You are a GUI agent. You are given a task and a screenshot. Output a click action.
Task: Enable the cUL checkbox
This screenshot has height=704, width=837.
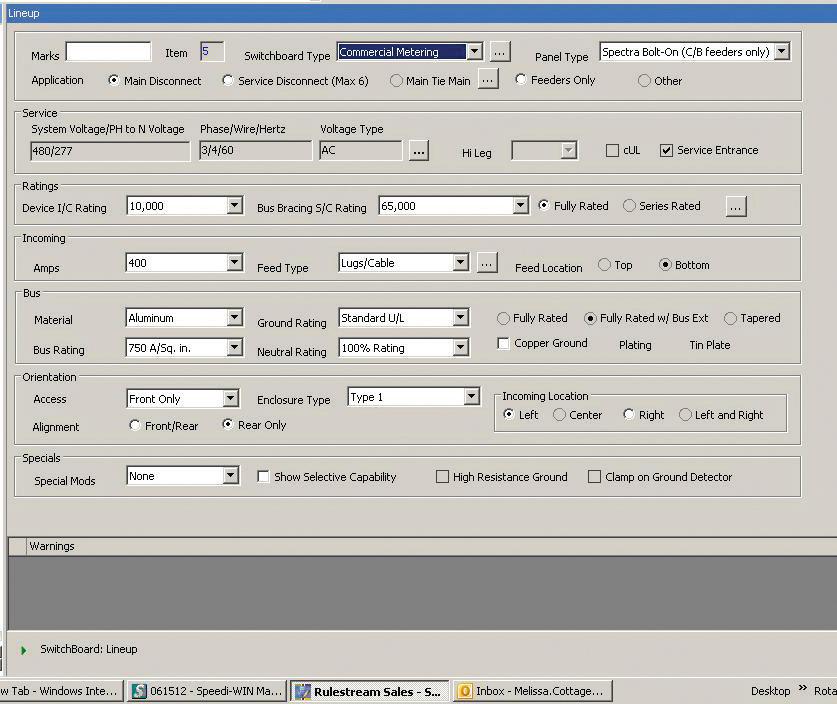[612, 151]
